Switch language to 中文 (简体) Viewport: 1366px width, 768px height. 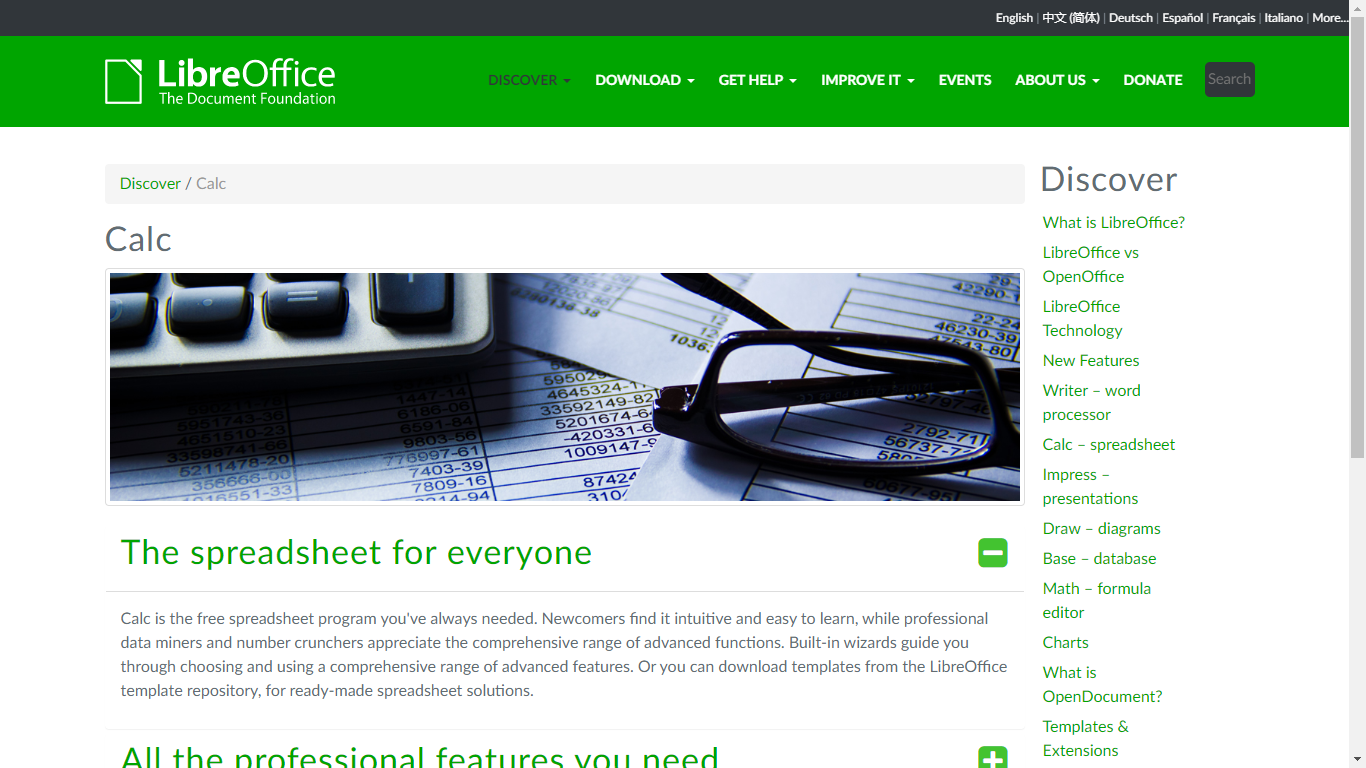click(x=1071, y=18)
